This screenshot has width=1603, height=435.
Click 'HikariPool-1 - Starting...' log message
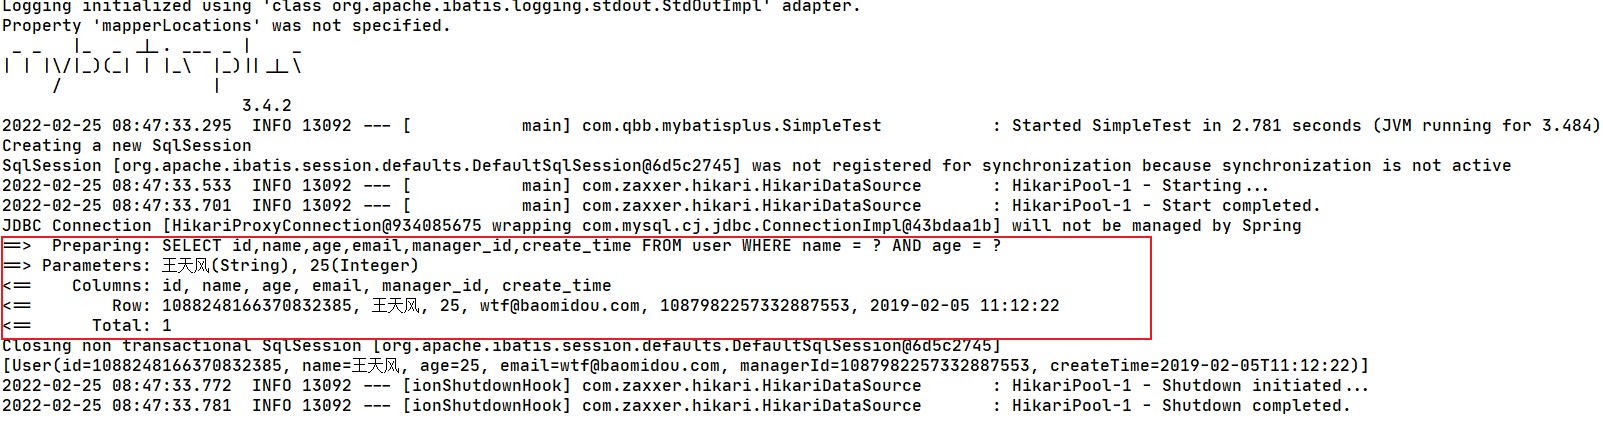[x=1140, y=186]
